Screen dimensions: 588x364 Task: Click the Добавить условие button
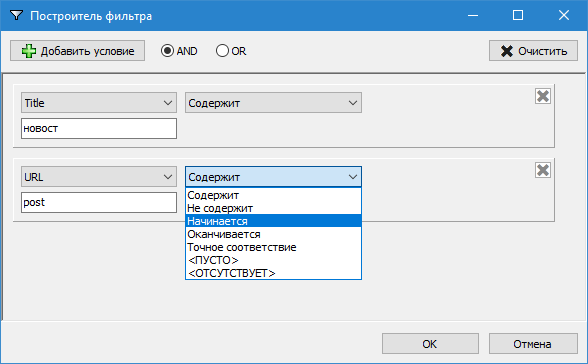click(77, 51)
